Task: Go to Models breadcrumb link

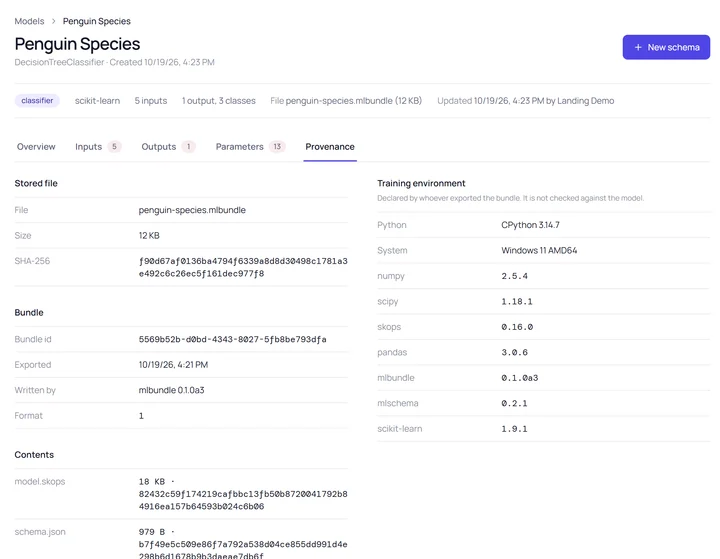Action: [29, 21]
